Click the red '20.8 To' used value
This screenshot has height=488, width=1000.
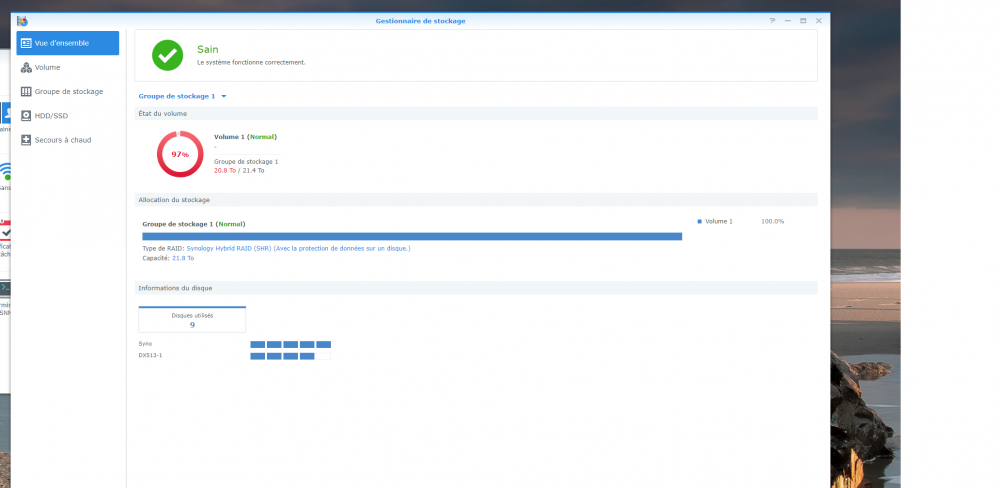(x=225, y=170)
